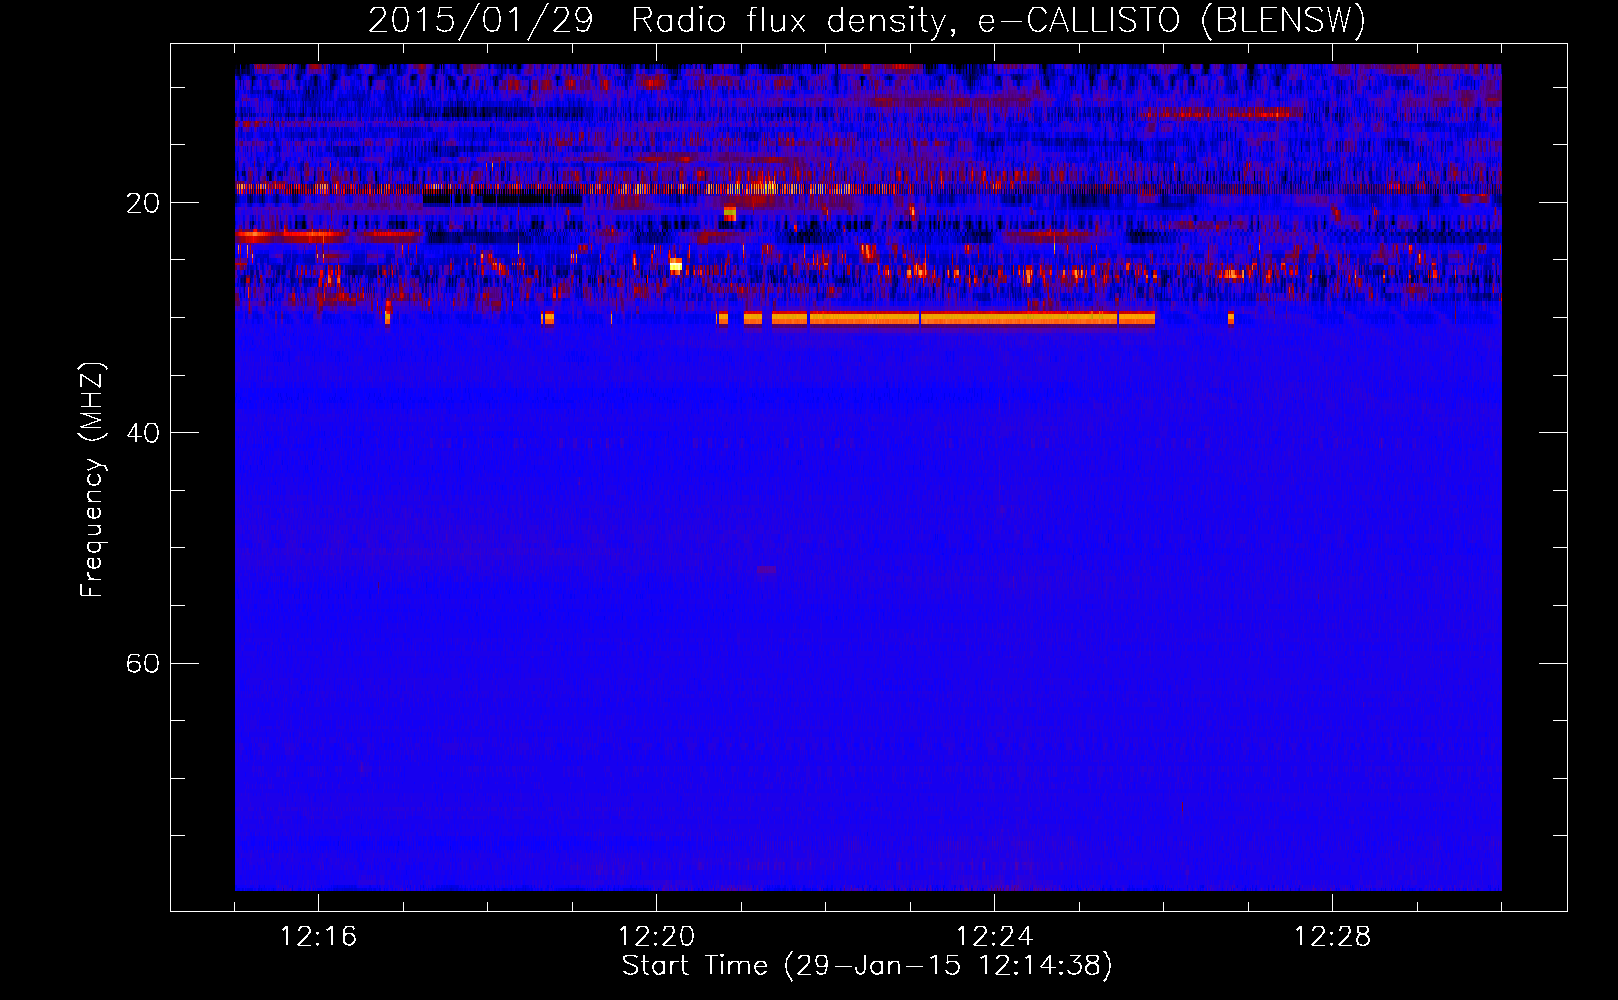Click the "12:20" time tick label
Viewport: 1618px width, 1000px height.
(657, 937)
